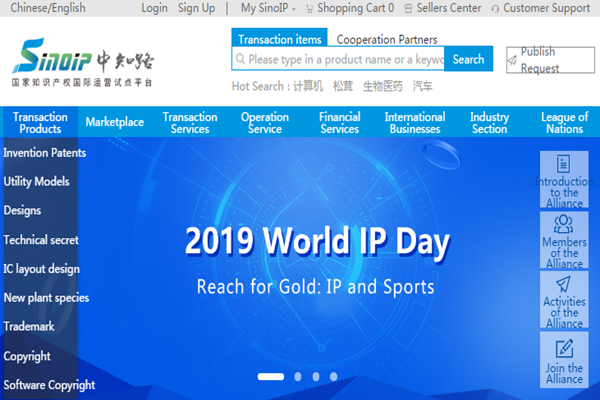Open the Financial Services menu
The width and height of the screenshot is (600, 400).
coord(340,122)
